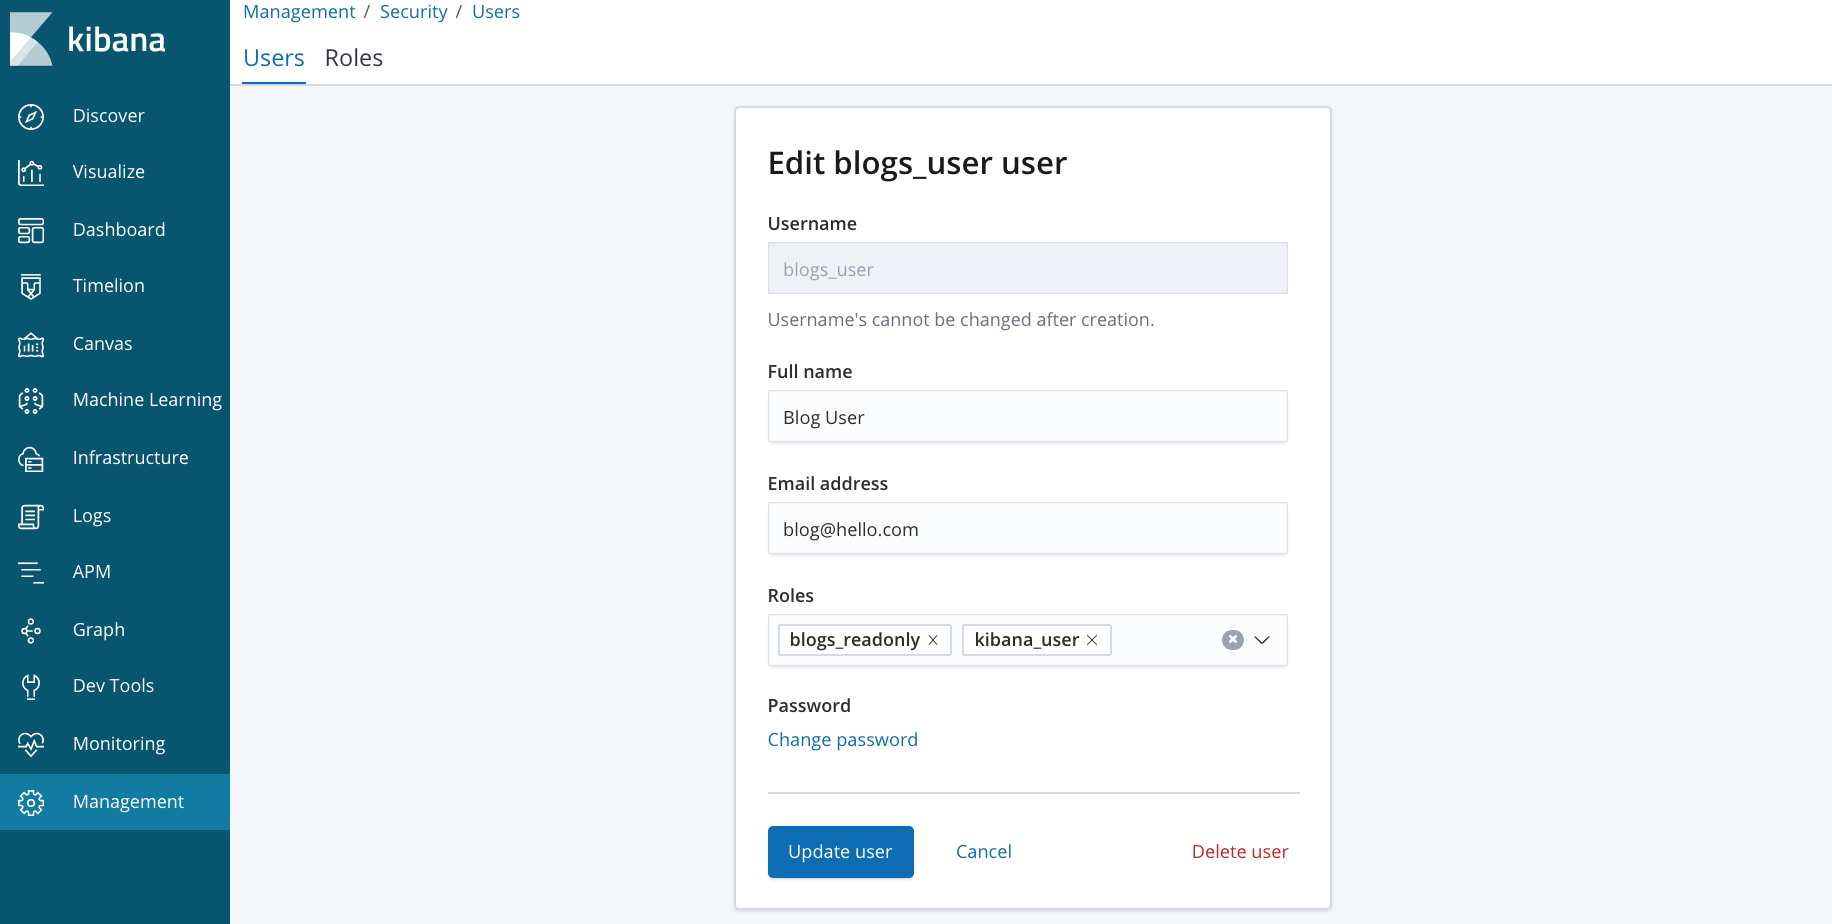Viewport: 1832px width, 924px height.
Task: Select the Timelion label in the sidebar
Action: 109,286
